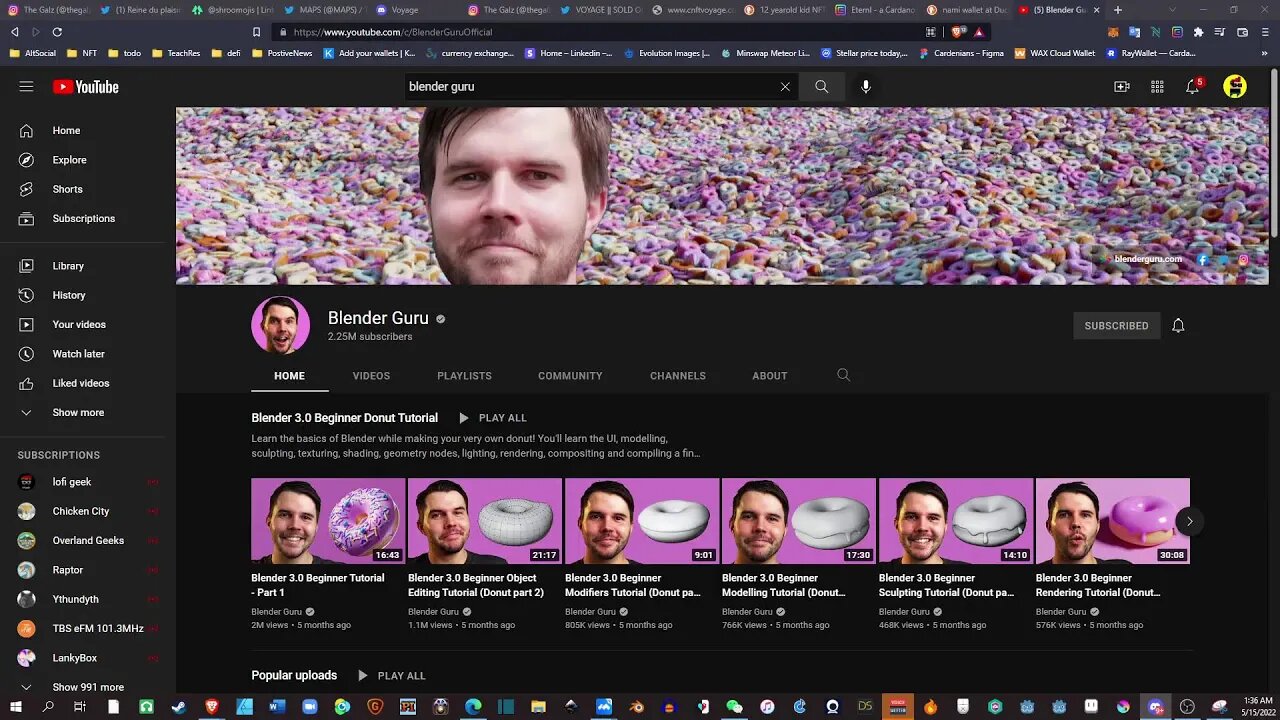Click the Blender Guru channel avatar
This screenshot has width=1280, height=720.
[280, 325]
